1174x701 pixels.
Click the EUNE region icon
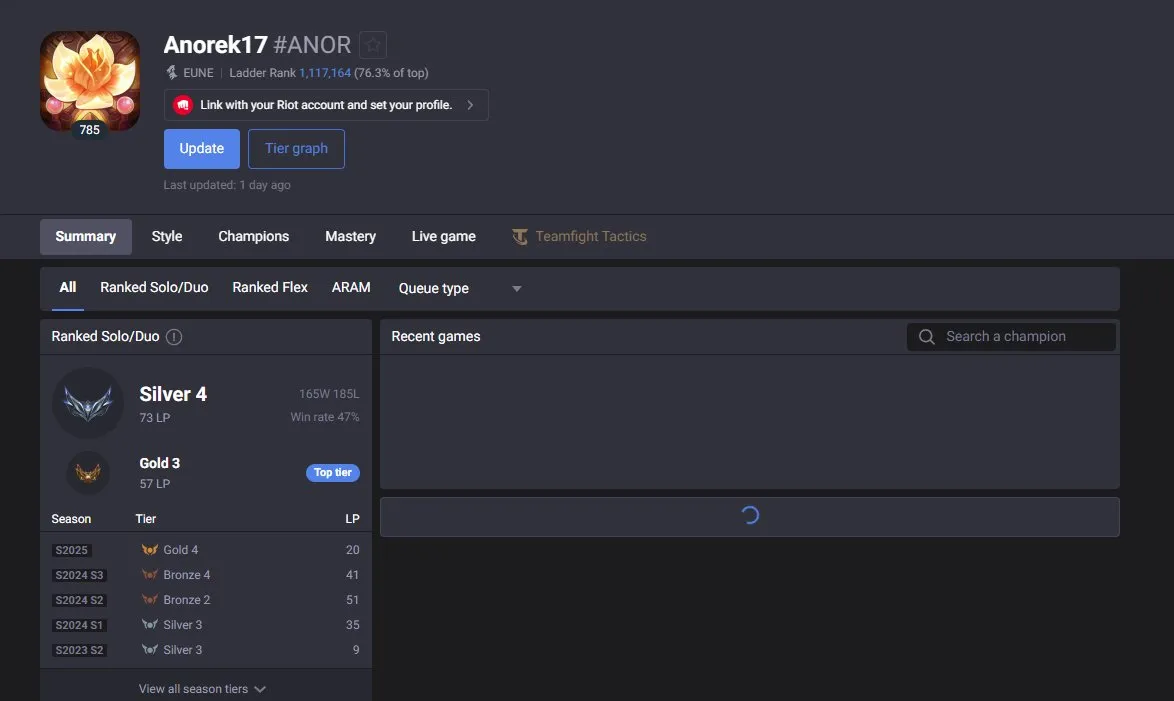tap(171, 73)
